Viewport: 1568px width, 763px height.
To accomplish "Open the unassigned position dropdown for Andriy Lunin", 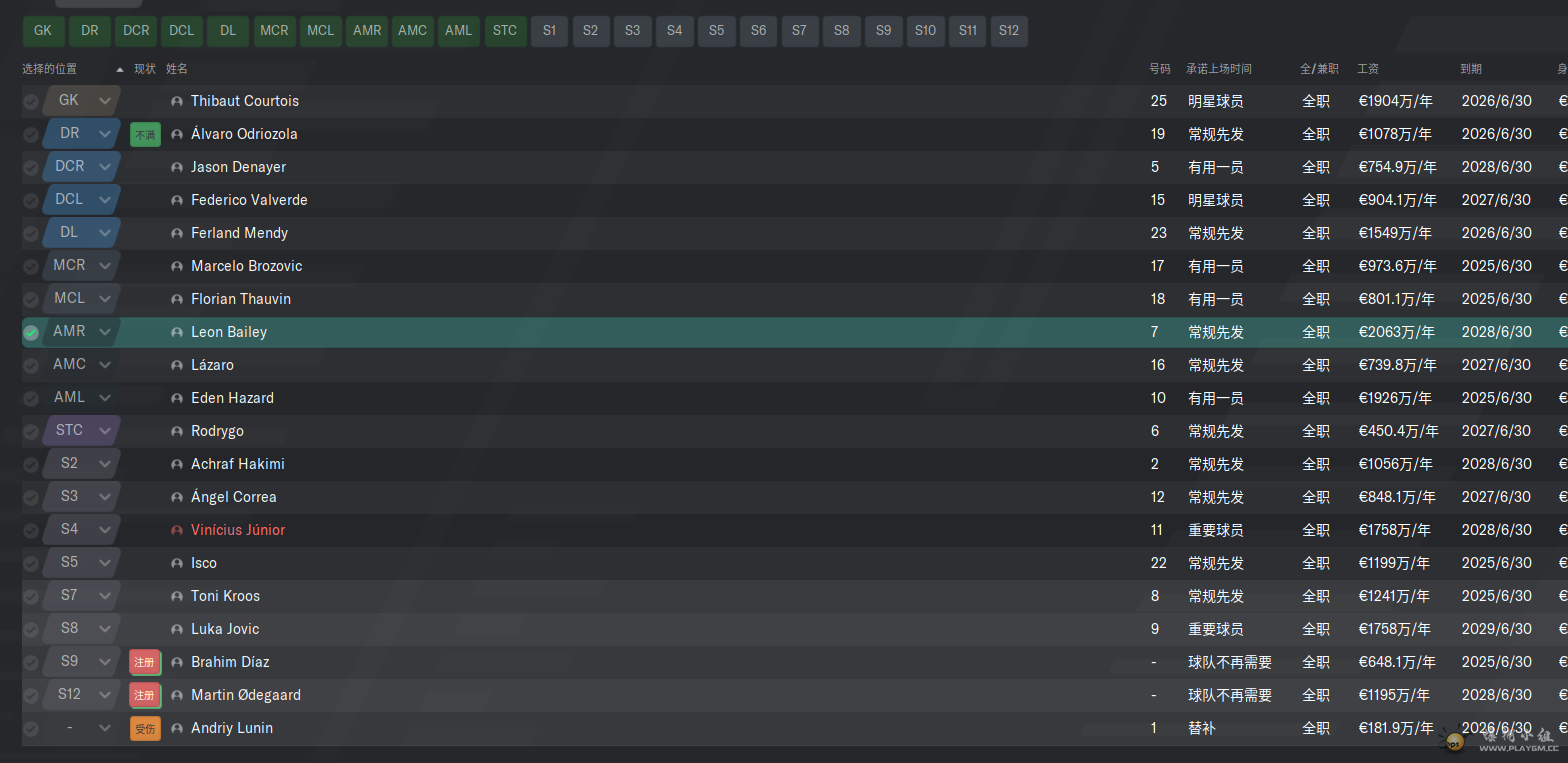I will tap(104, 728).
